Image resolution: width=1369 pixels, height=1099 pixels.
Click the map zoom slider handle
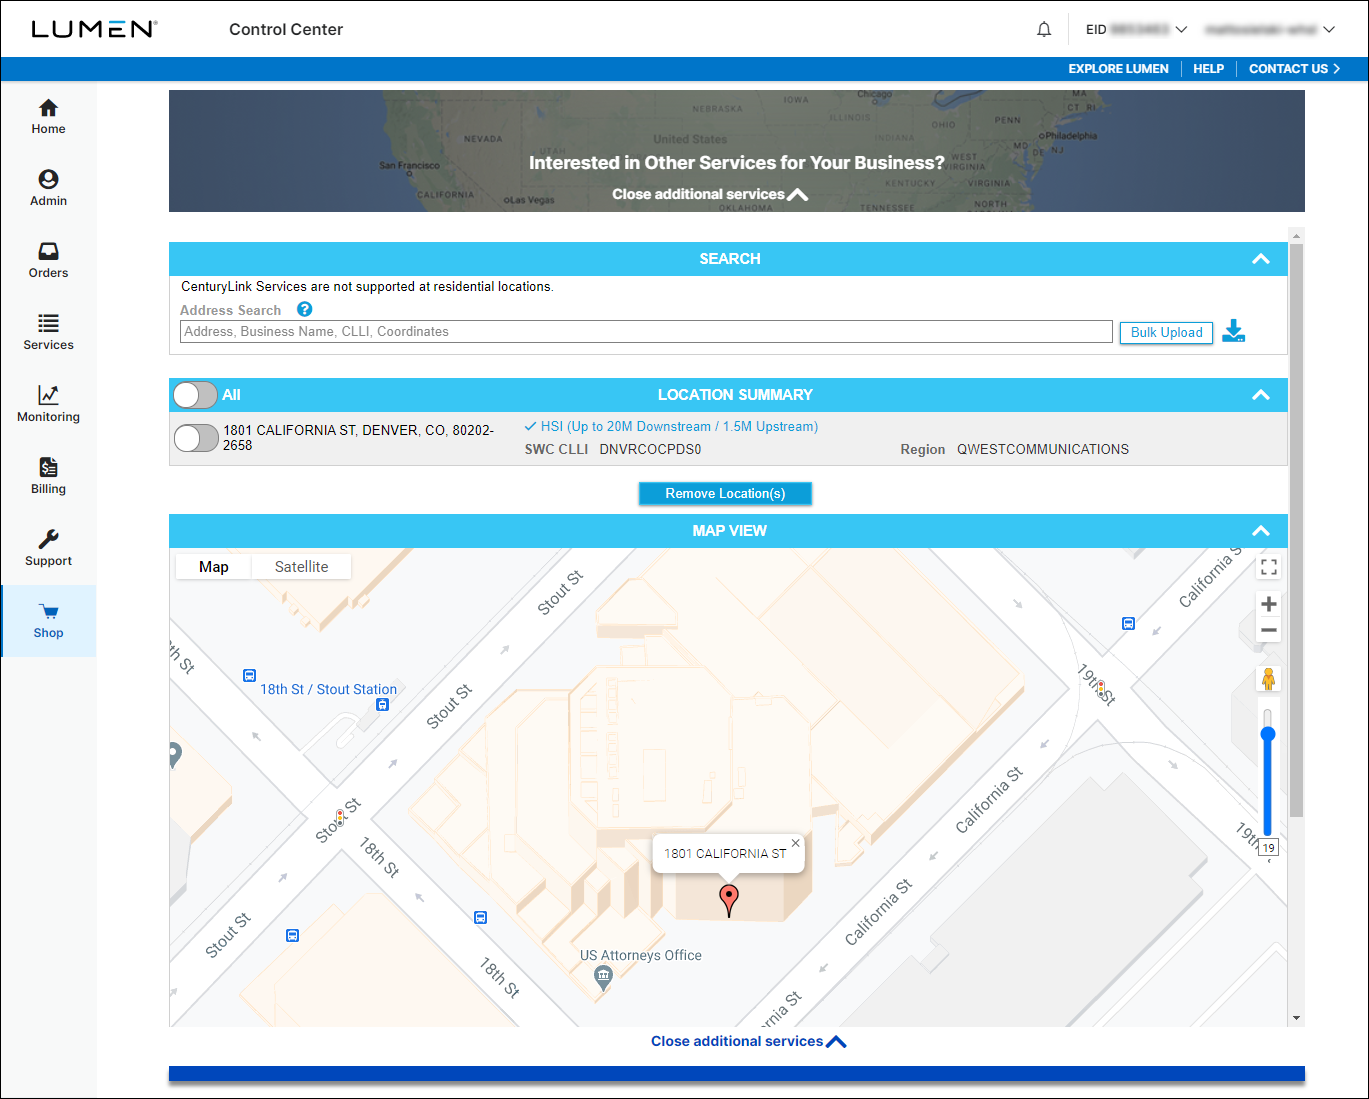[1268, 735]
